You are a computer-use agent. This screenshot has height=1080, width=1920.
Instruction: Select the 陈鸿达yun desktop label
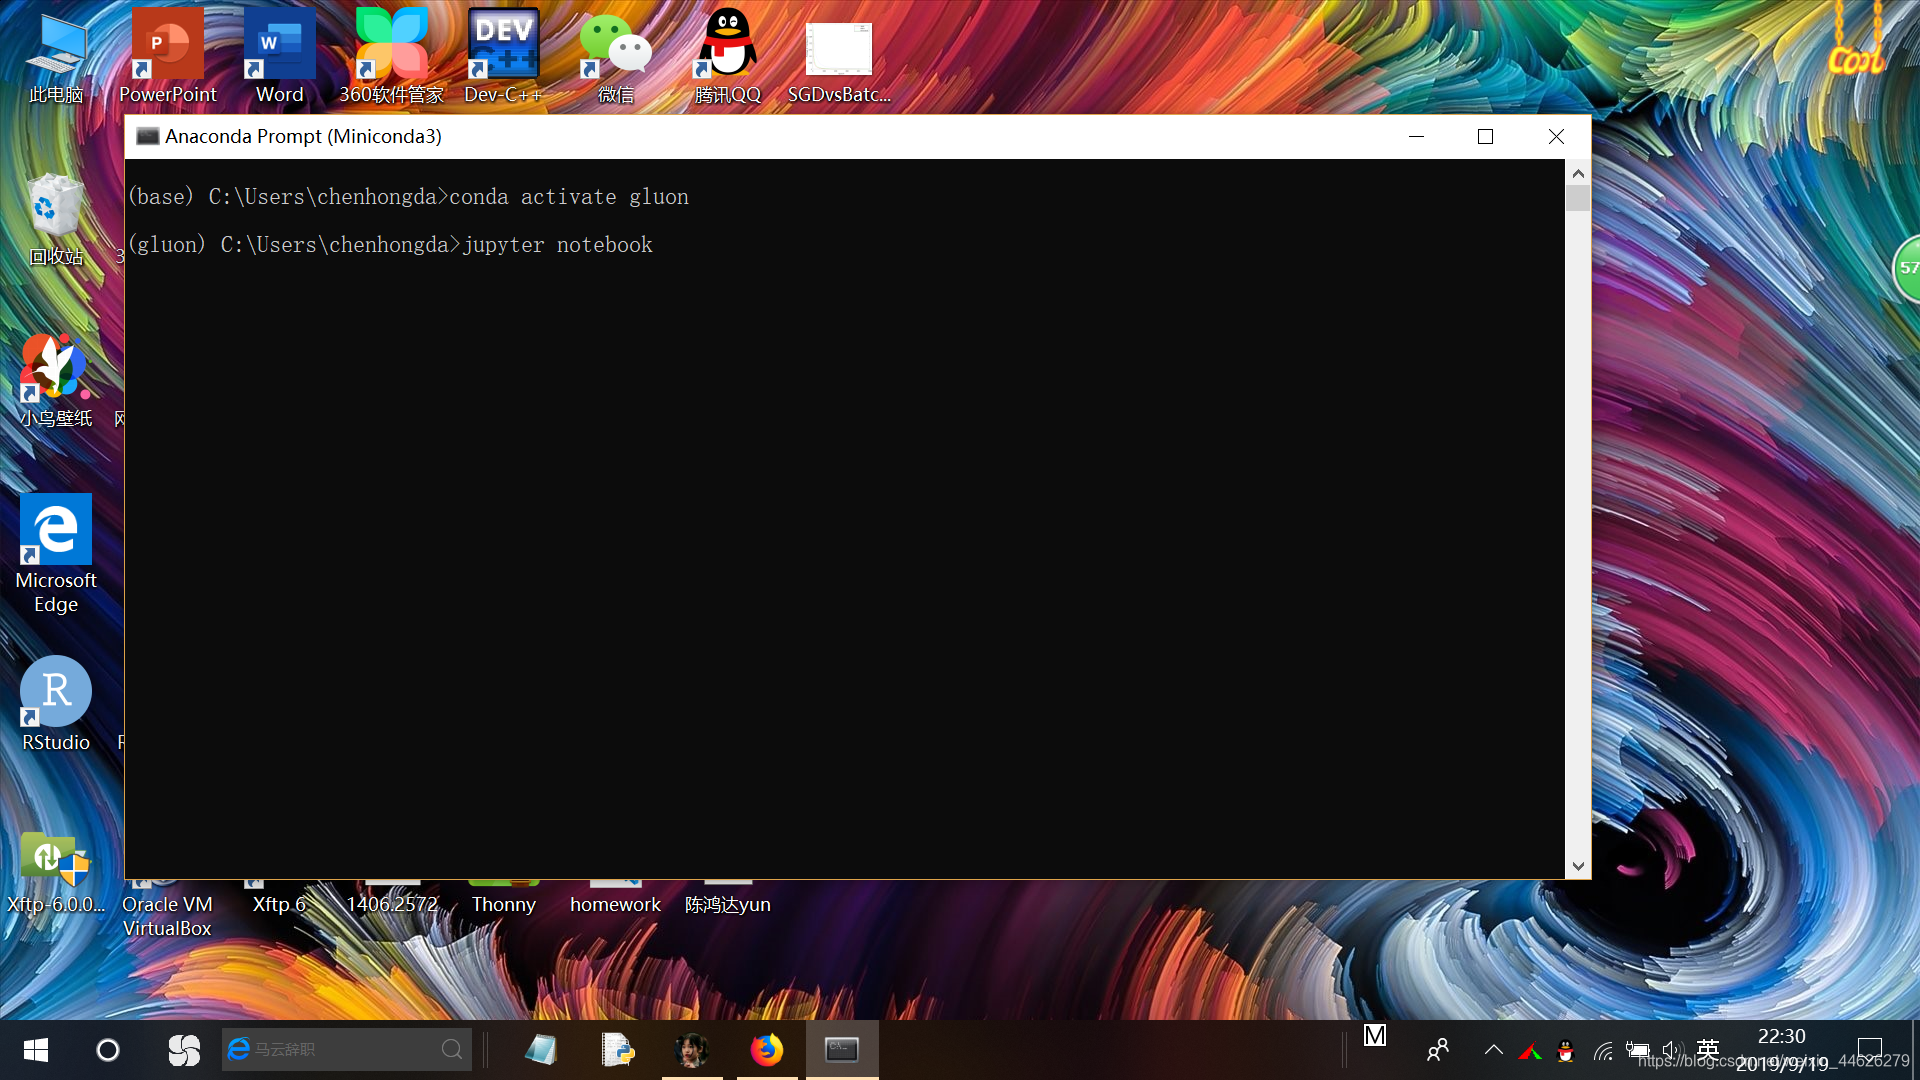coord(728,904)
